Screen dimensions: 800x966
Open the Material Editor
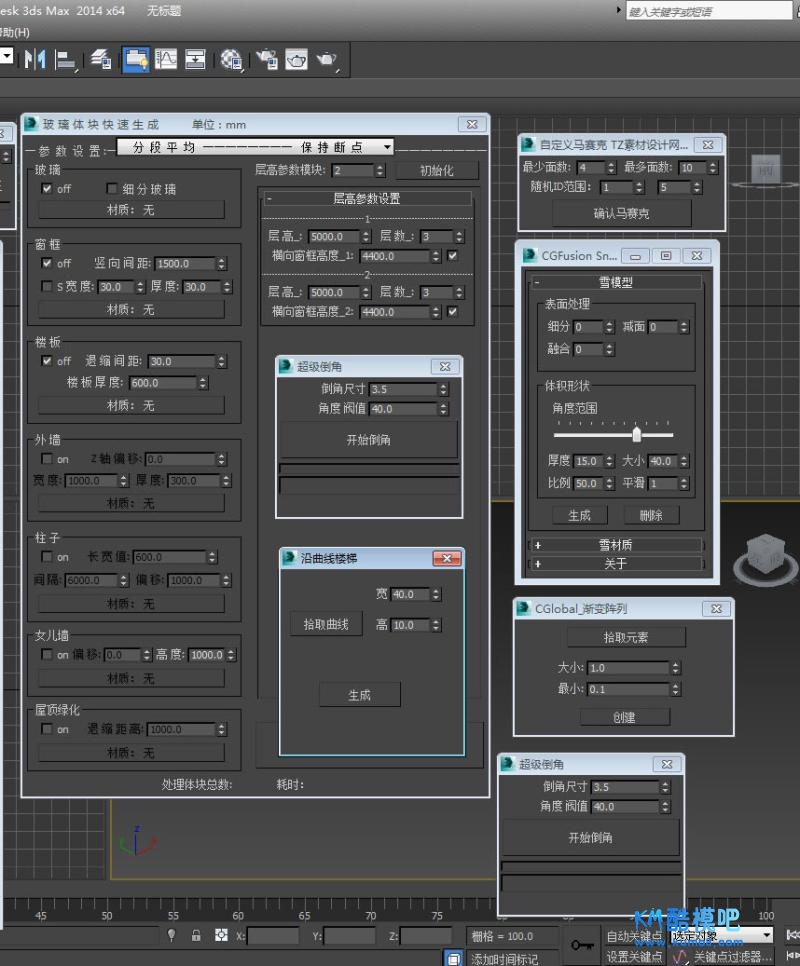coord(232,59)
